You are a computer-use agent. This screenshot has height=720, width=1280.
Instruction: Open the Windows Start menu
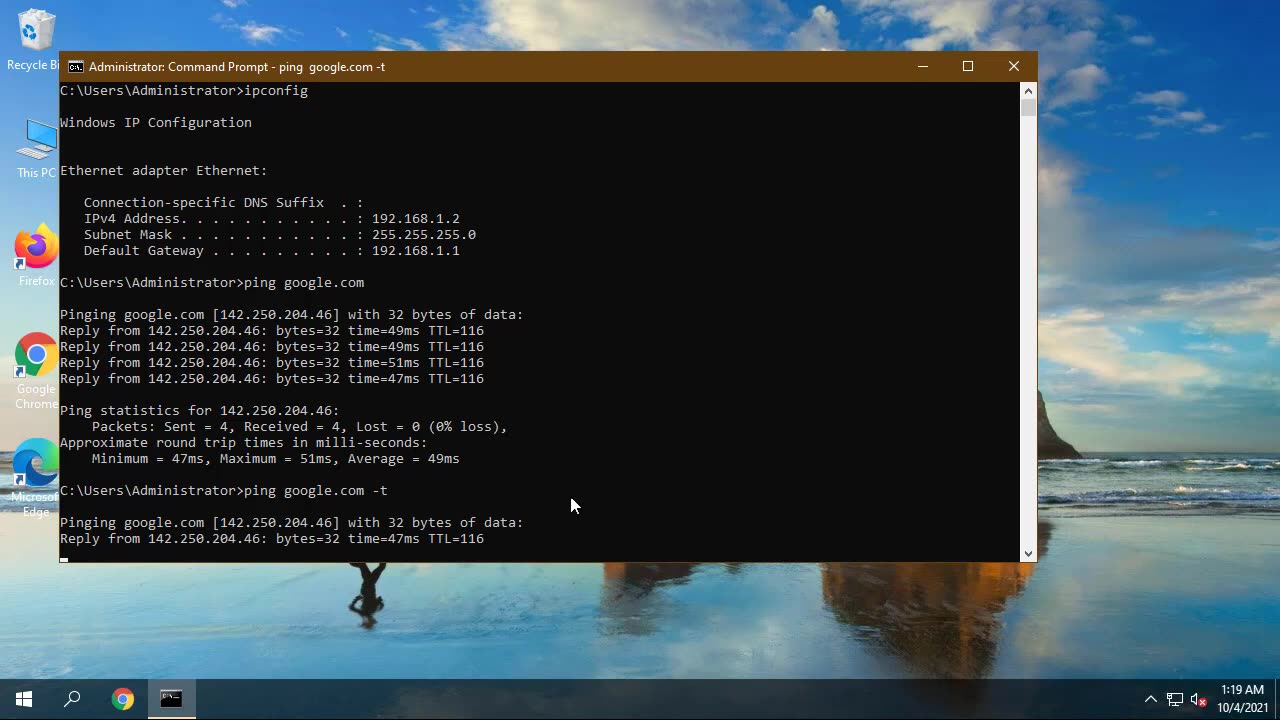pyautogui.click(x=24, y=699)
